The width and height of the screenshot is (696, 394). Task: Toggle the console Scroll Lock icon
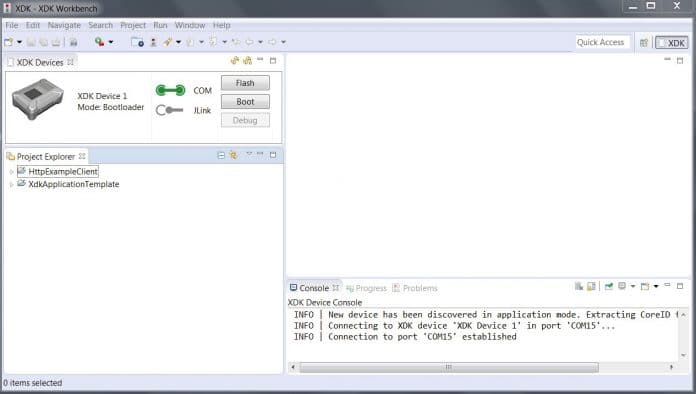[x=591, y=287]
